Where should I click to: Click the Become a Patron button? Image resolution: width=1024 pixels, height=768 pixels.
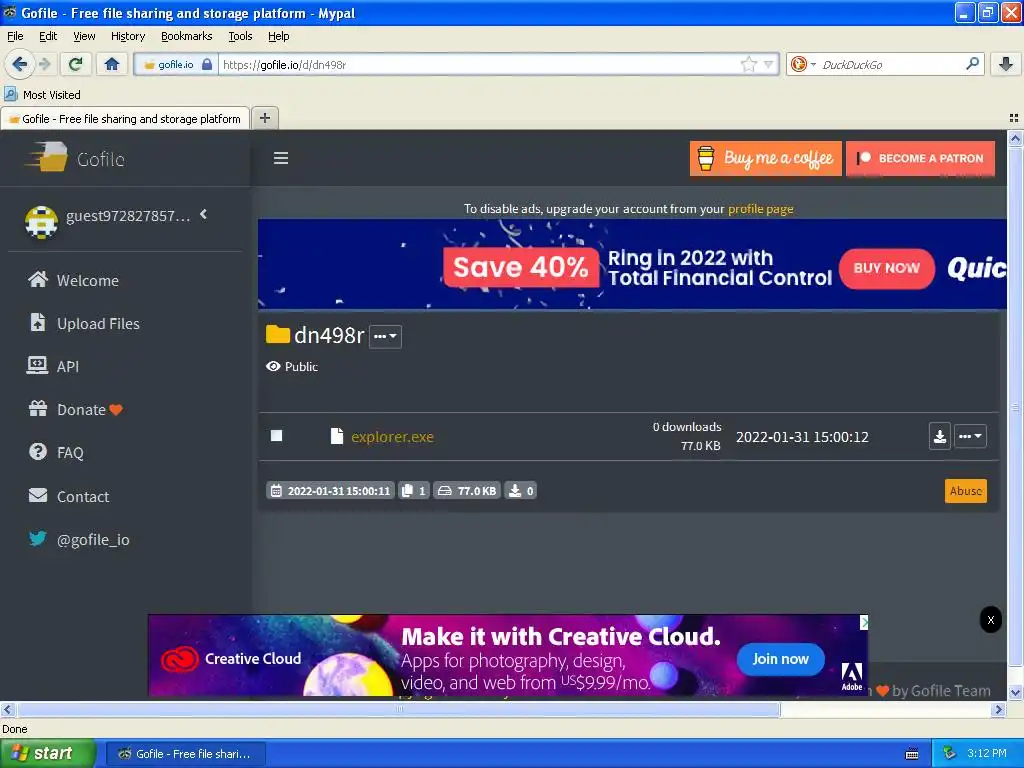click(x=920, y=158)
